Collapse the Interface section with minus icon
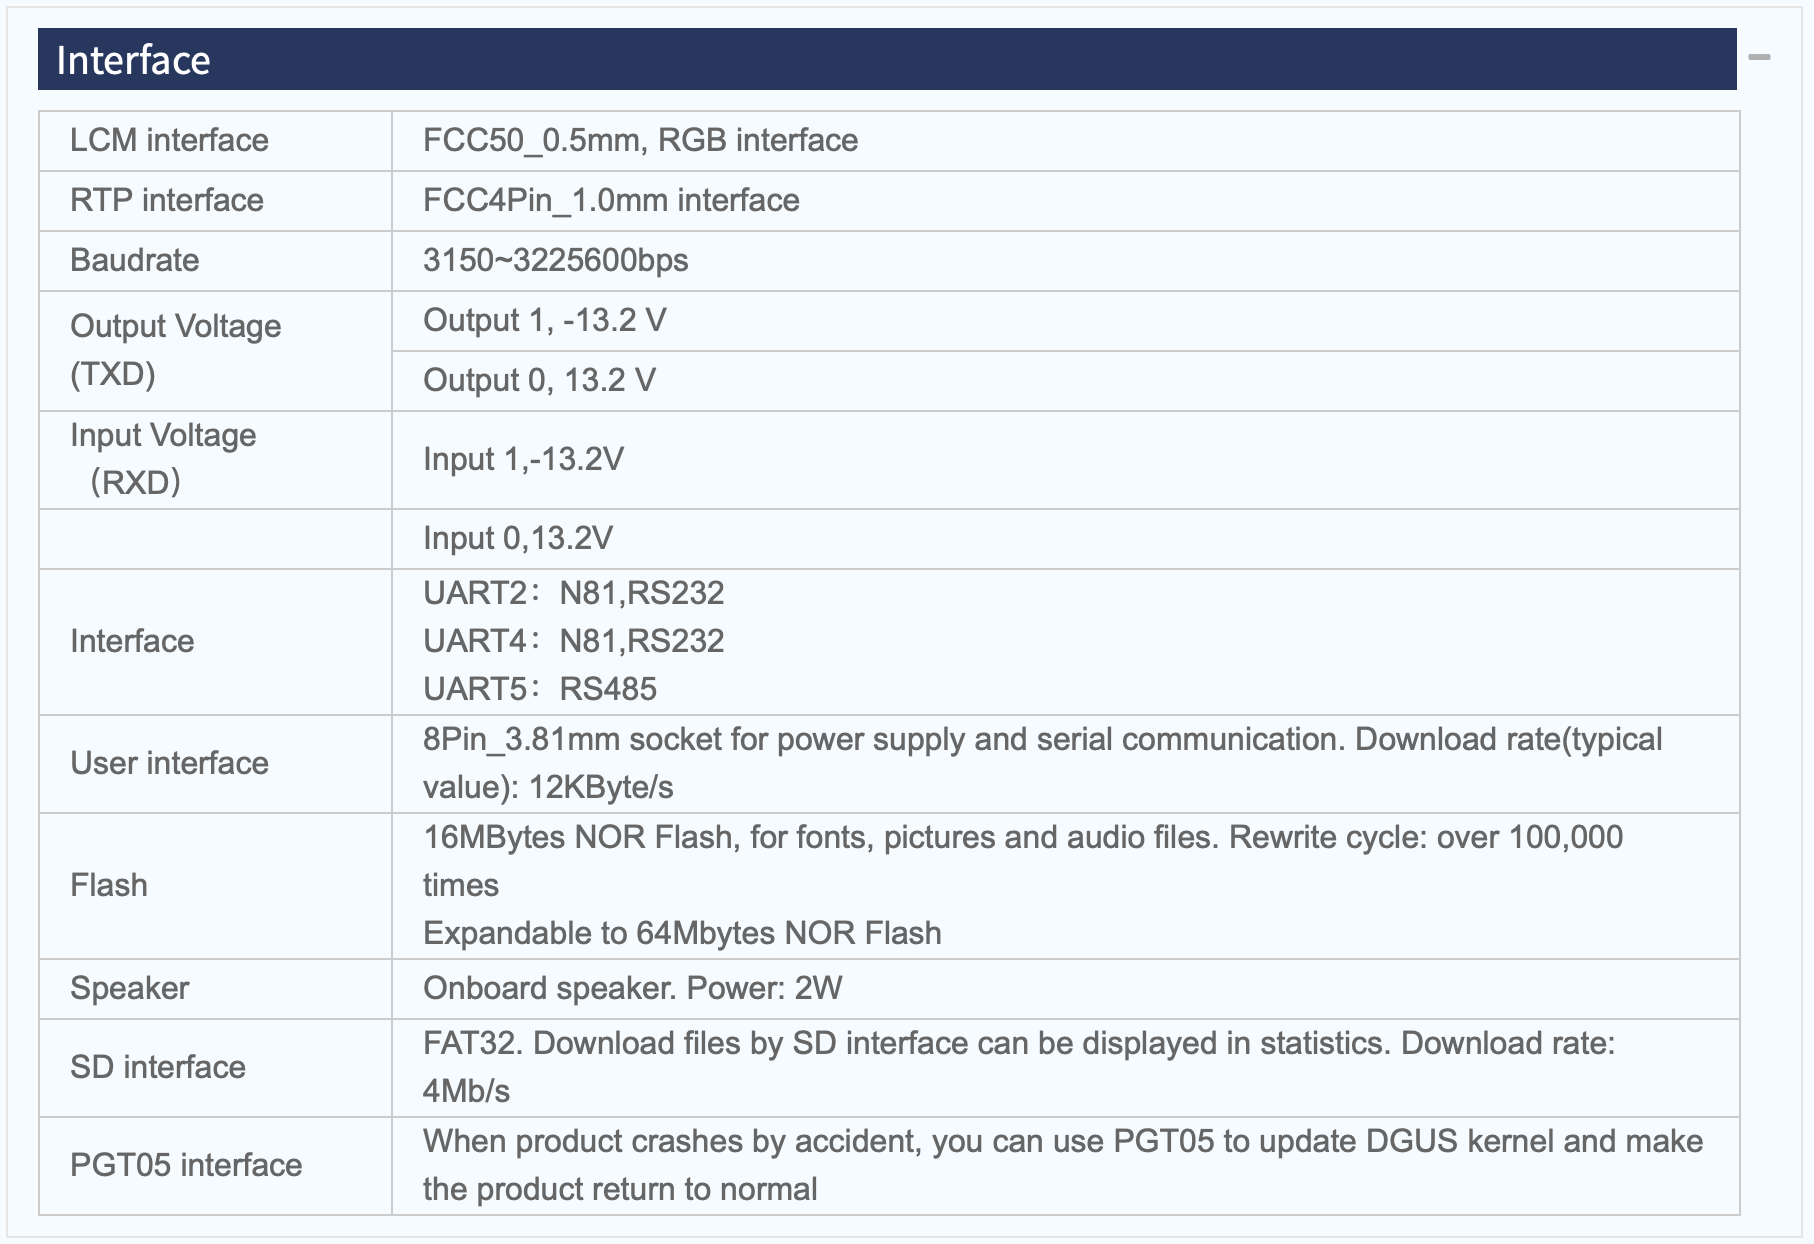Screen dimensions: 1814x1244 1759,58
